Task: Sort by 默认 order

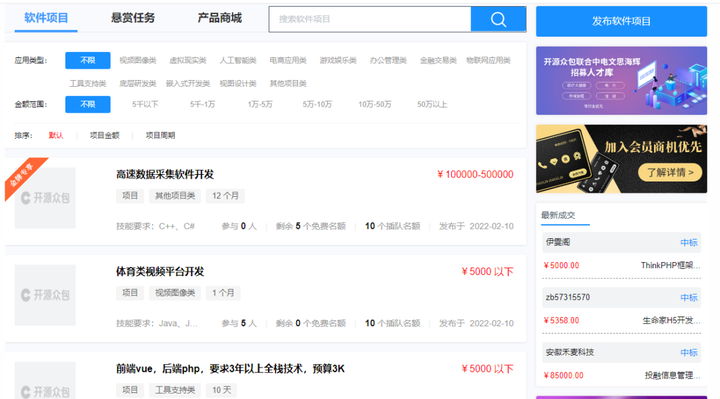Action: 56,135
